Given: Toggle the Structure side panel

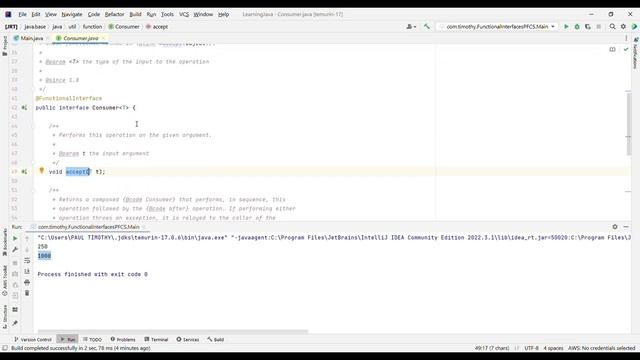Looking at the screenshot, I should point(5,317).
